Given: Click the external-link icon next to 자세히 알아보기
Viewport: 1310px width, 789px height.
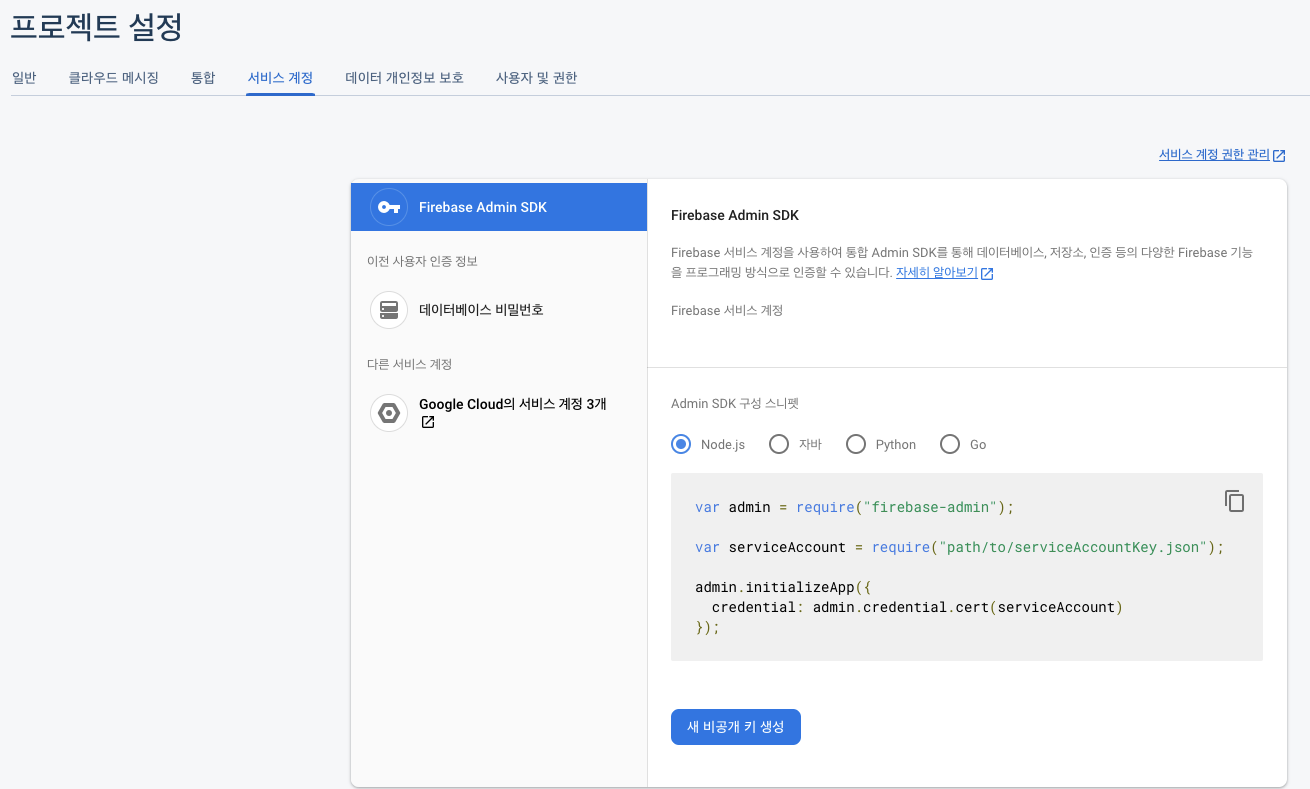Looking at the screenshot, I should click(987, 273).
